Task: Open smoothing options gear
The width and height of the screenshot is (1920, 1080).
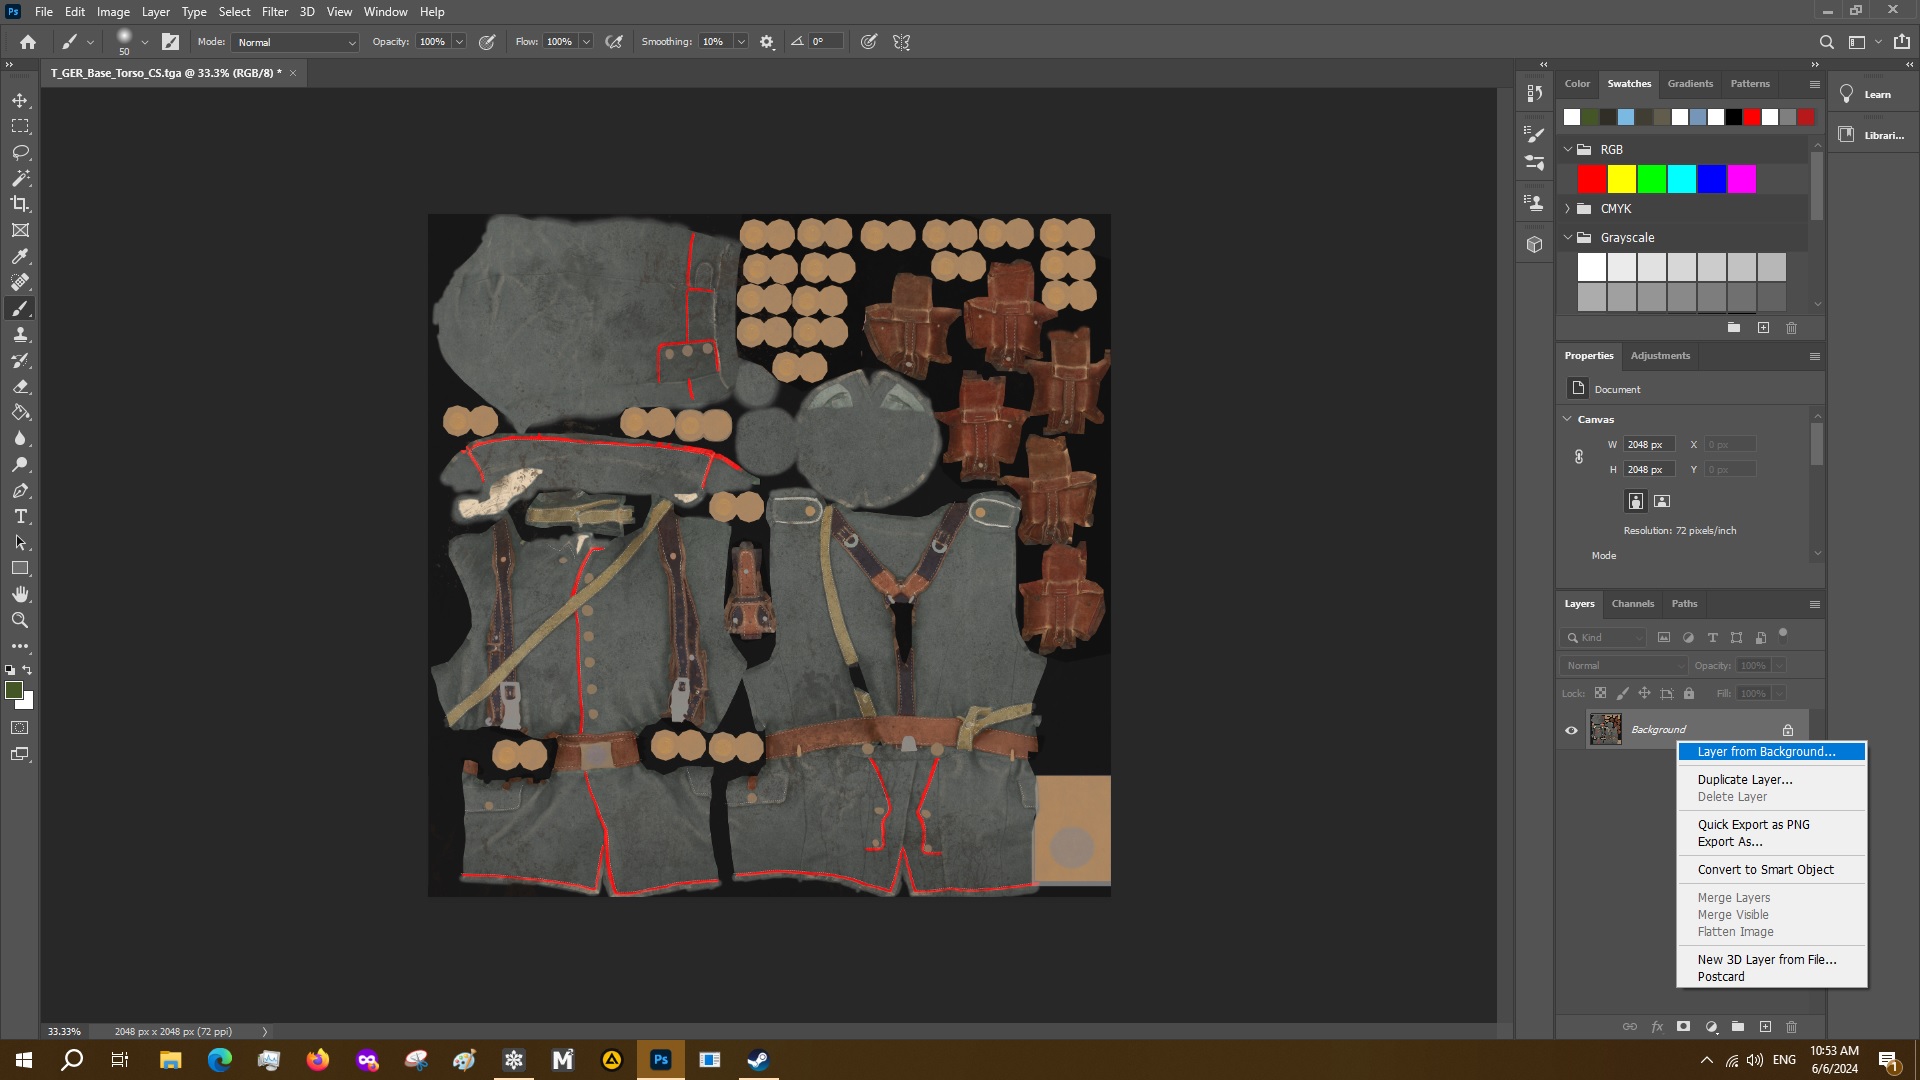Action: (x=767, y=42)
